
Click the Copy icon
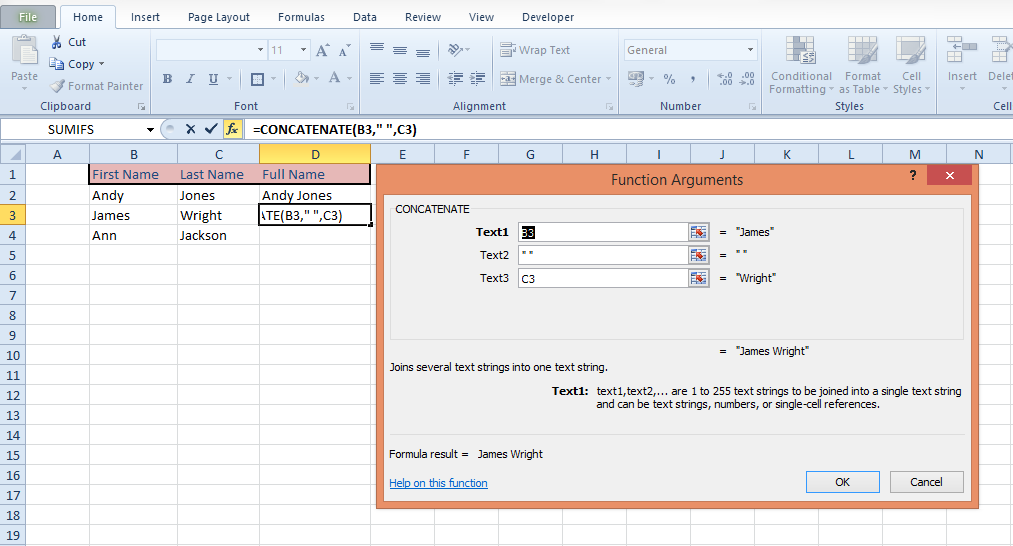pyautogui.click(x=57, y=63)
